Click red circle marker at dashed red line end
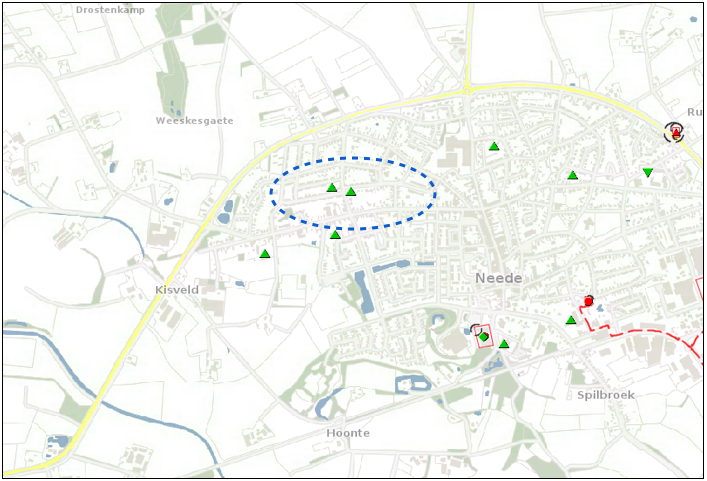 click(588, 301)
